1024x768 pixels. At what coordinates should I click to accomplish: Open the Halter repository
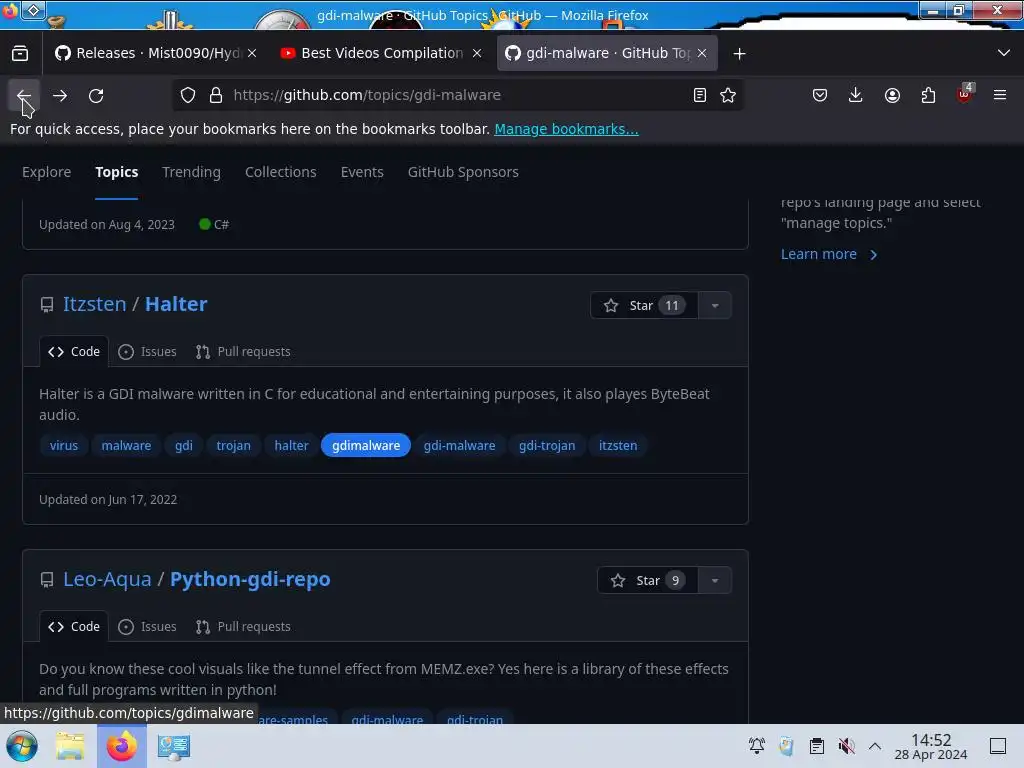(176, 304)
